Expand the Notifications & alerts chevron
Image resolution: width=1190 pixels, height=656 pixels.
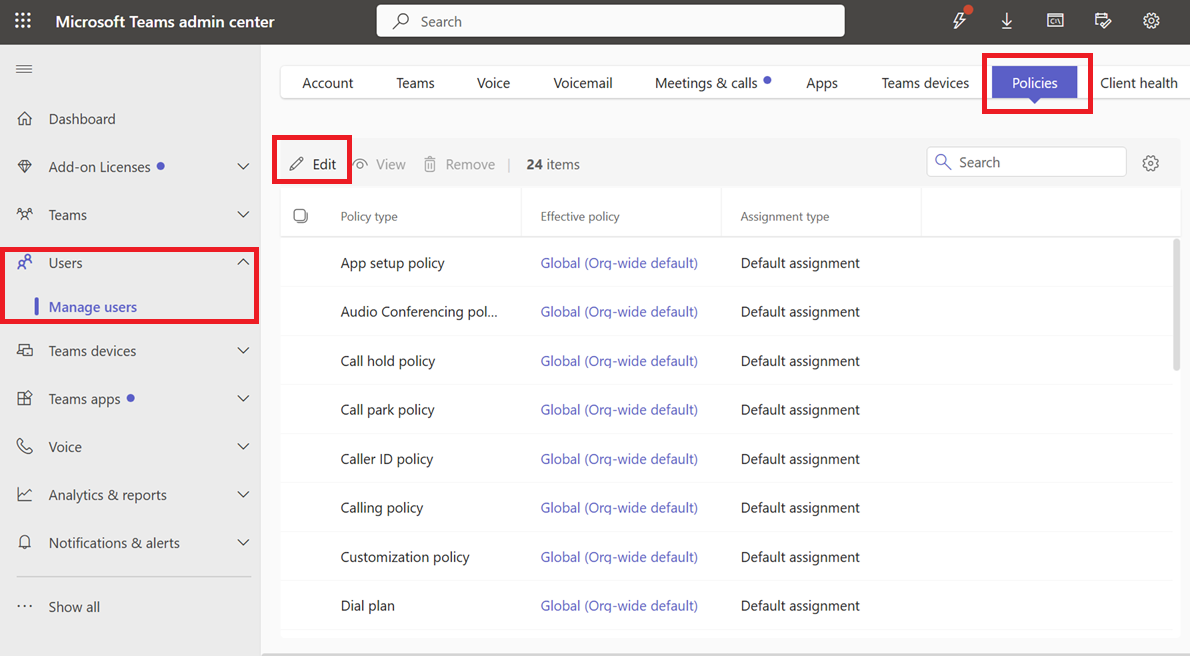click(x=243, y=542)
